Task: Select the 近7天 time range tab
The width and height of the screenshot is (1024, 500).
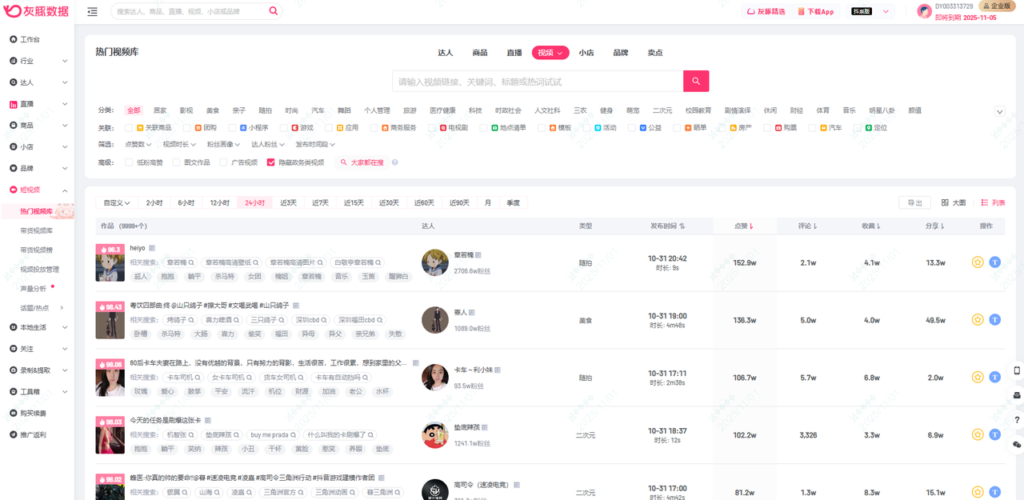Action: point(320,203)
